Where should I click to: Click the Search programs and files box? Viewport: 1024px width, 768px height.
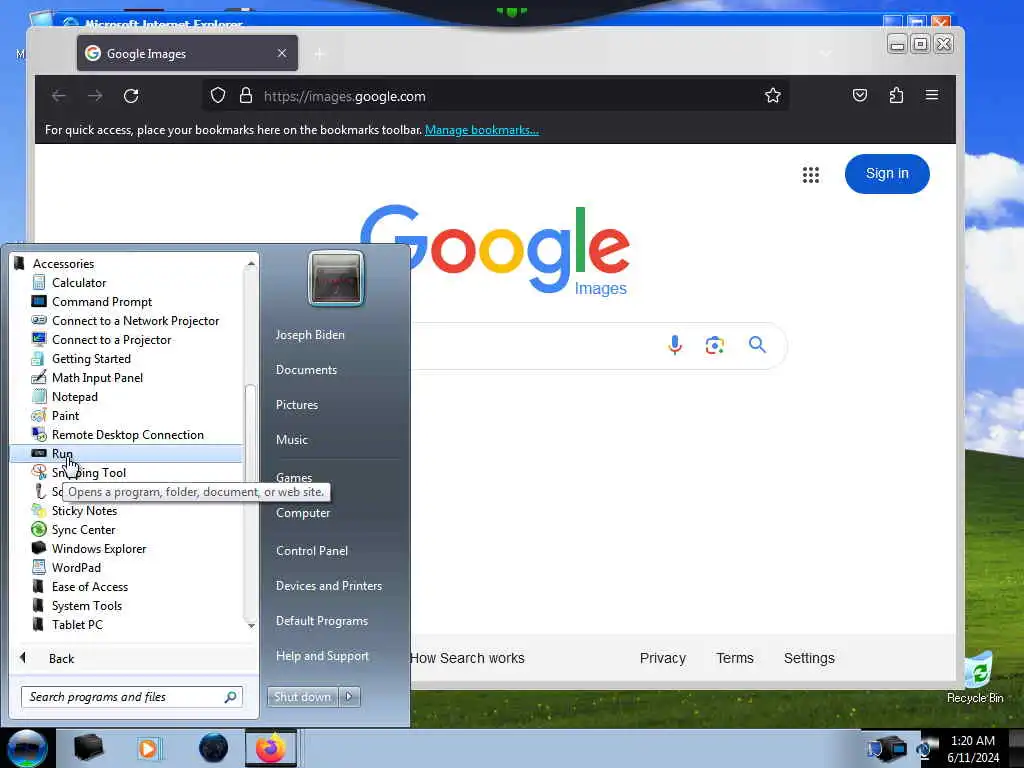[x=131, y=697]
